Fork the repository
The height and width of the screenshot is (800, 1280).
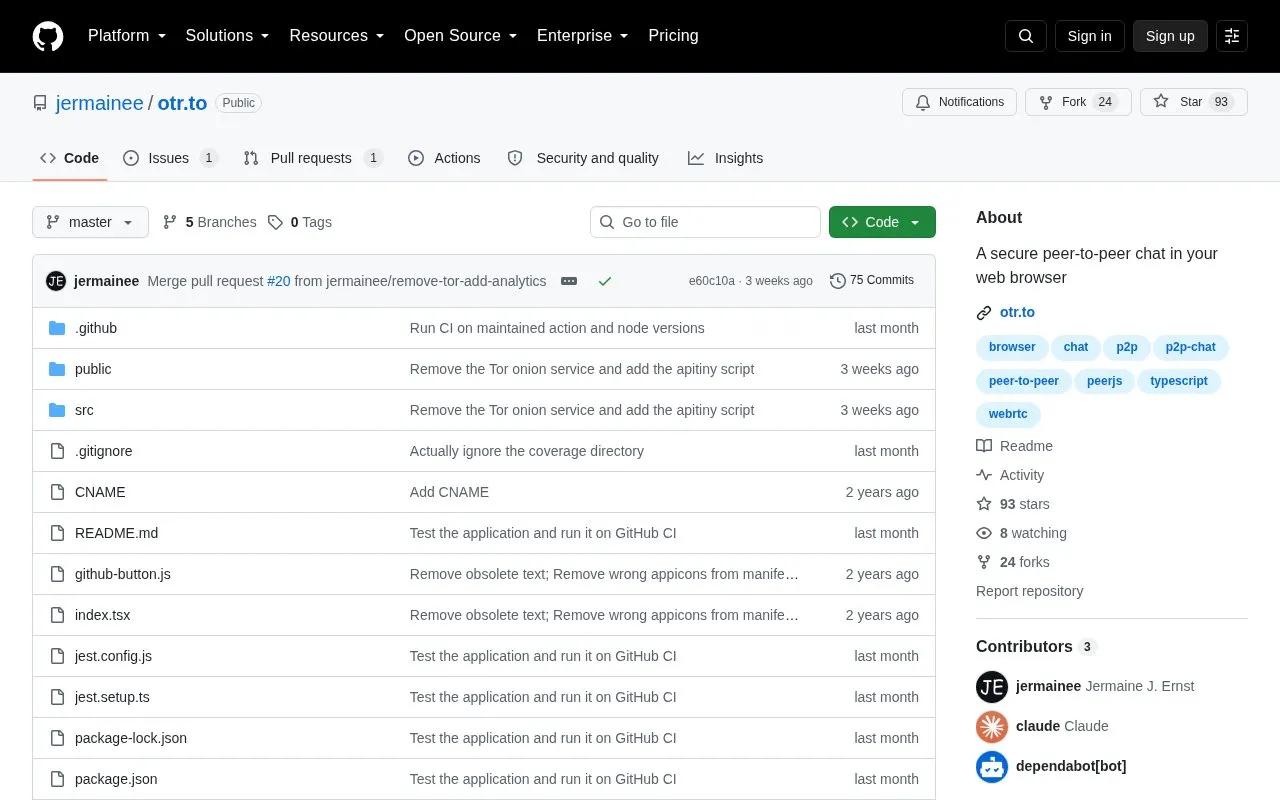click(x=1078, y=102)
